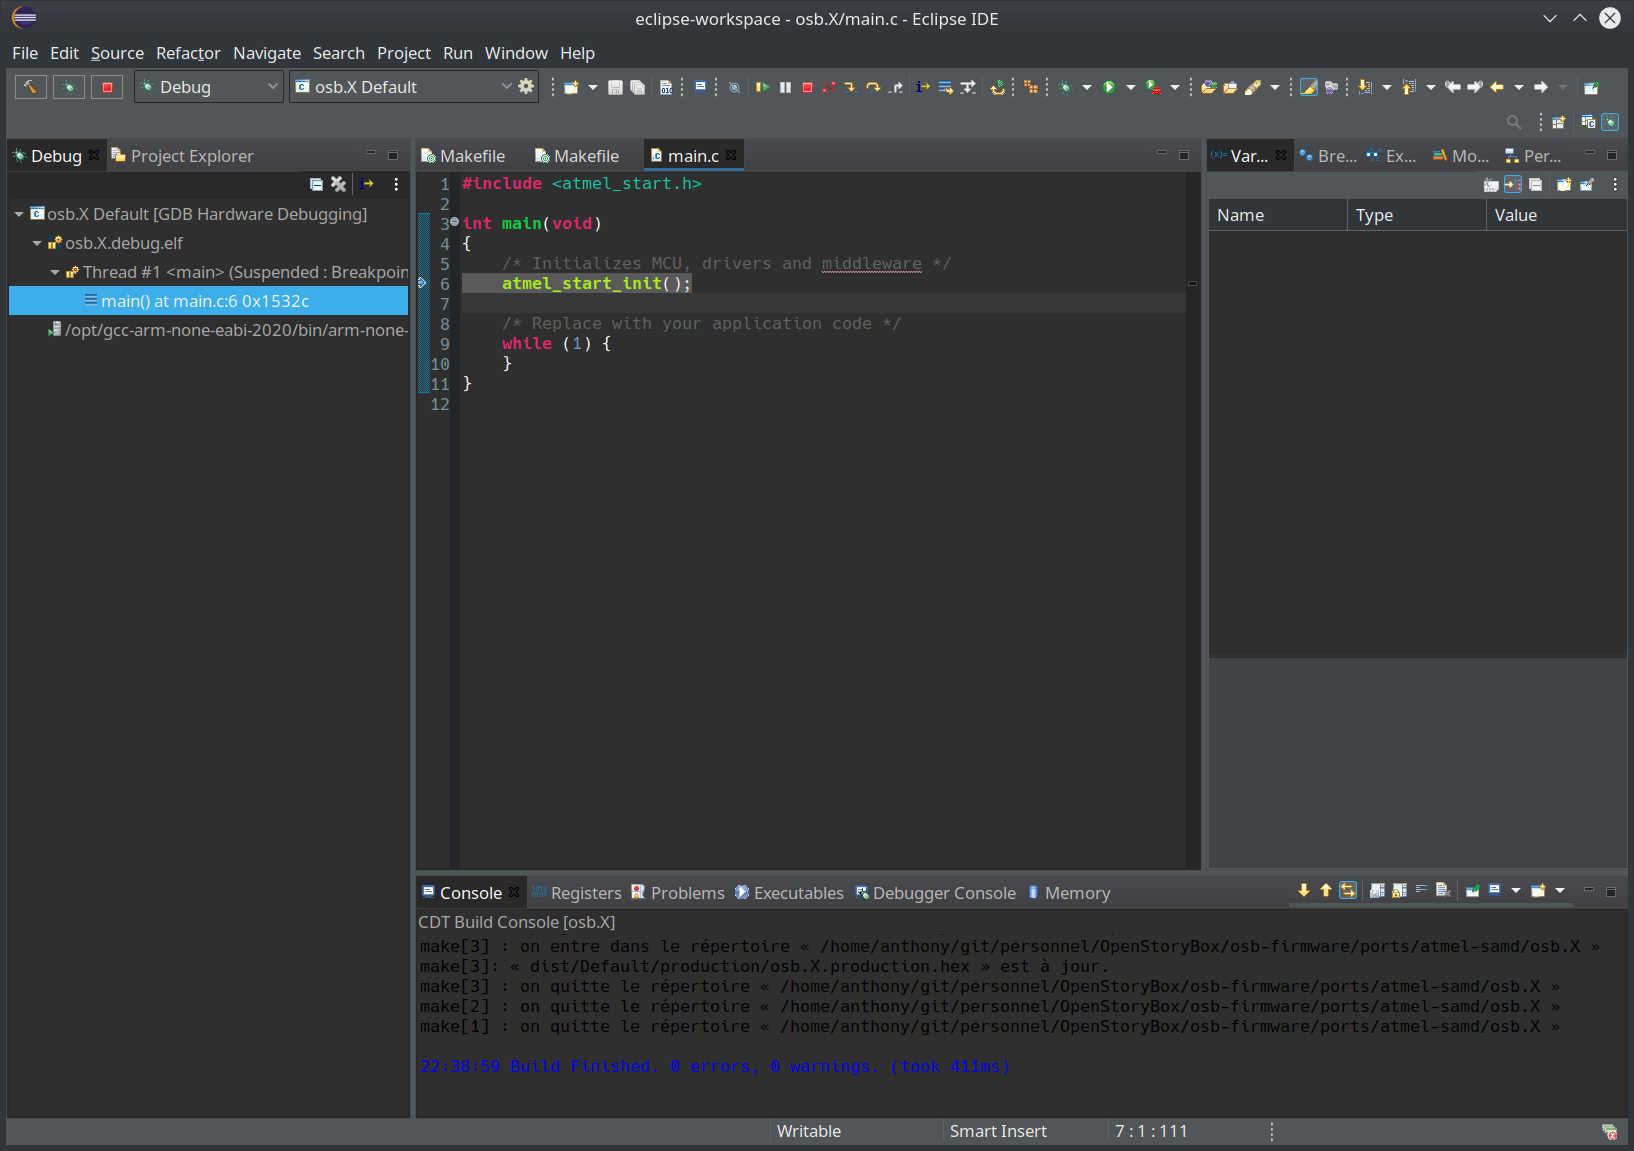This screenshot has height=1151, width=1634.
Task: Toggle Show Type Names in Variables view
Action: tap(1491, 184)
